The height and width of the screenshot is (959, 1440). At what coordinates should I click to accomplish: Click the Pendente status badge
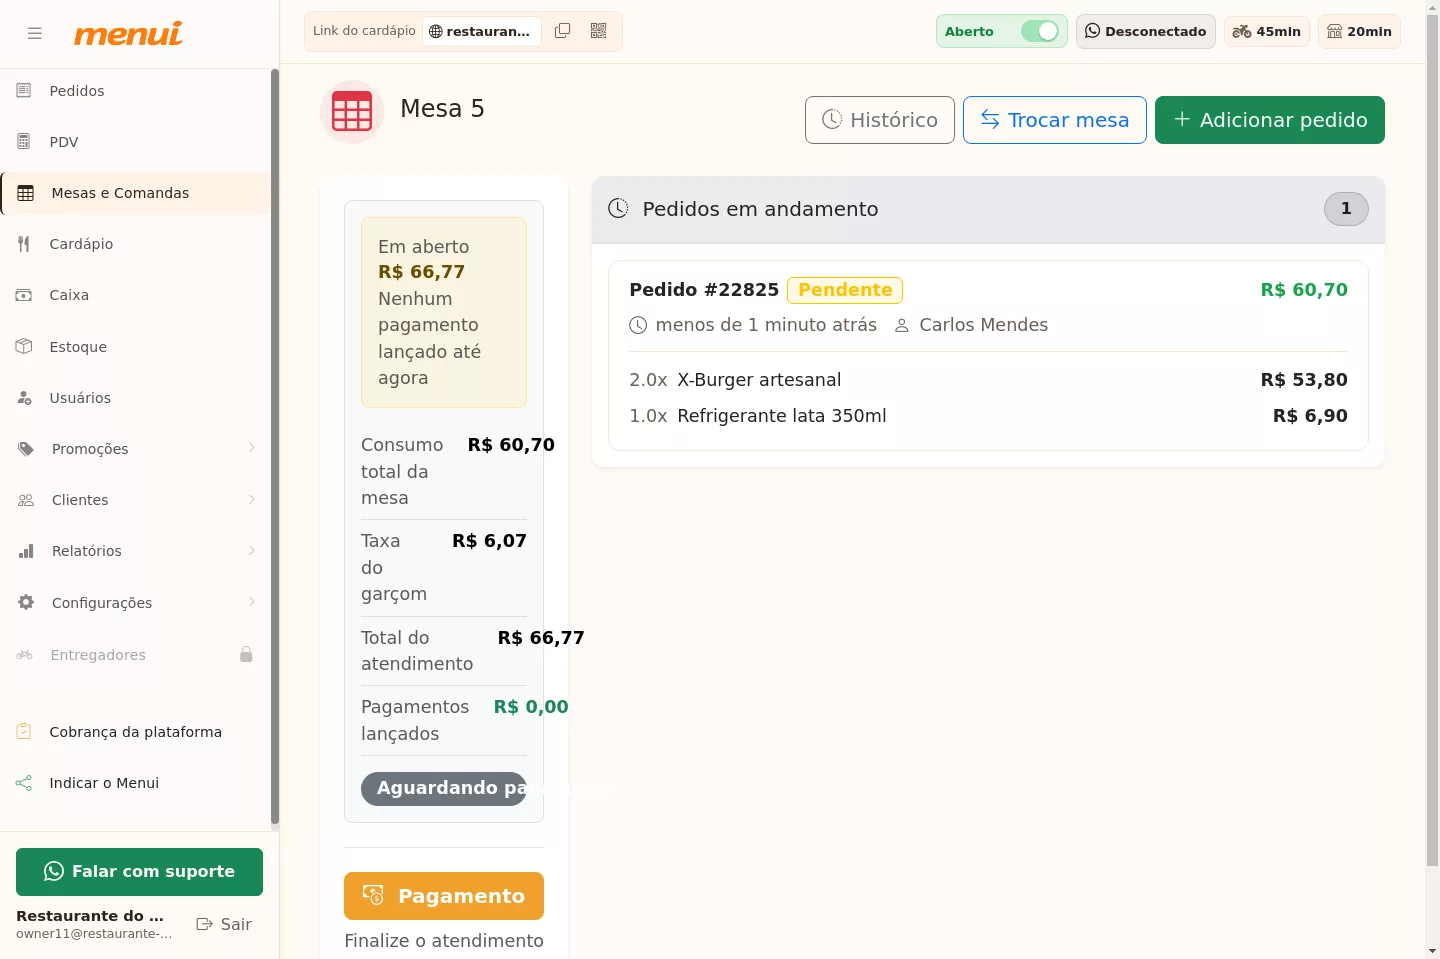tap(845, 290)
